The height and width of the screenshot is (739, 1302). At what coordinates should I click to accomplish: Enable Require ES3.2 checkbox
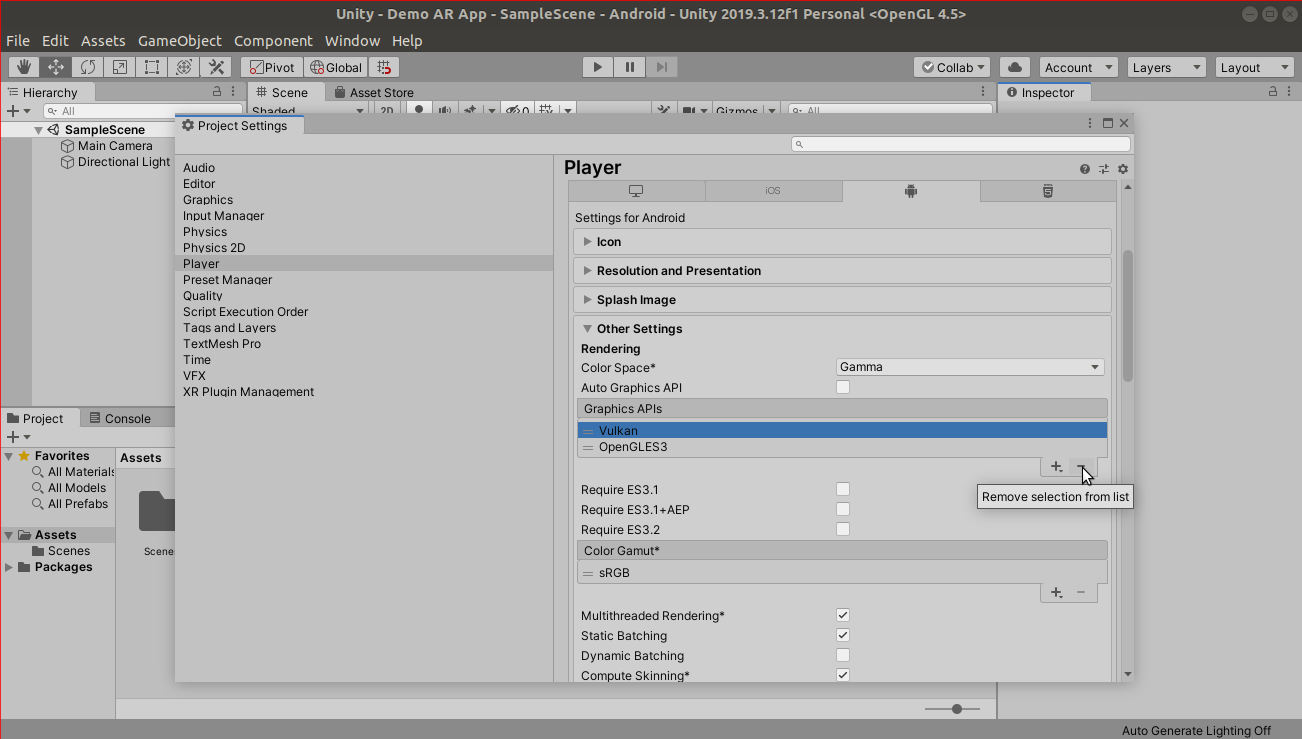[x=843, y=529]
